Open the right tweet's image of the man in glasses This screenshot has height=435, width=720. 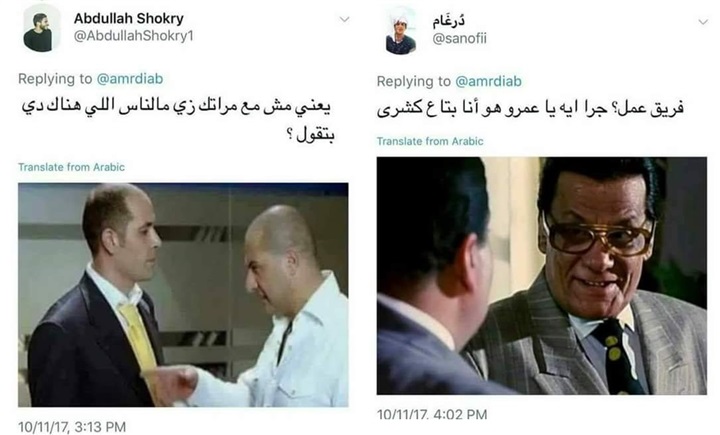pos(542,276)
